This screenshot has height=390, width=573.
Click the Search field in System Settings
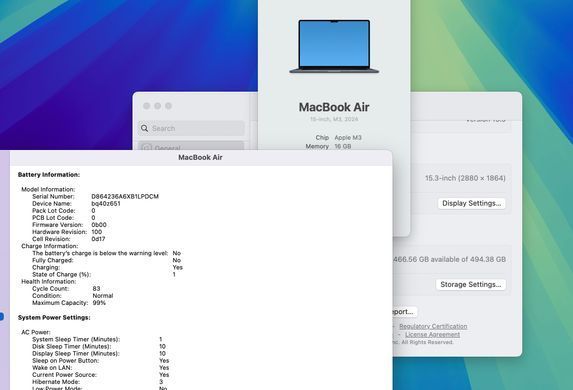191,128
